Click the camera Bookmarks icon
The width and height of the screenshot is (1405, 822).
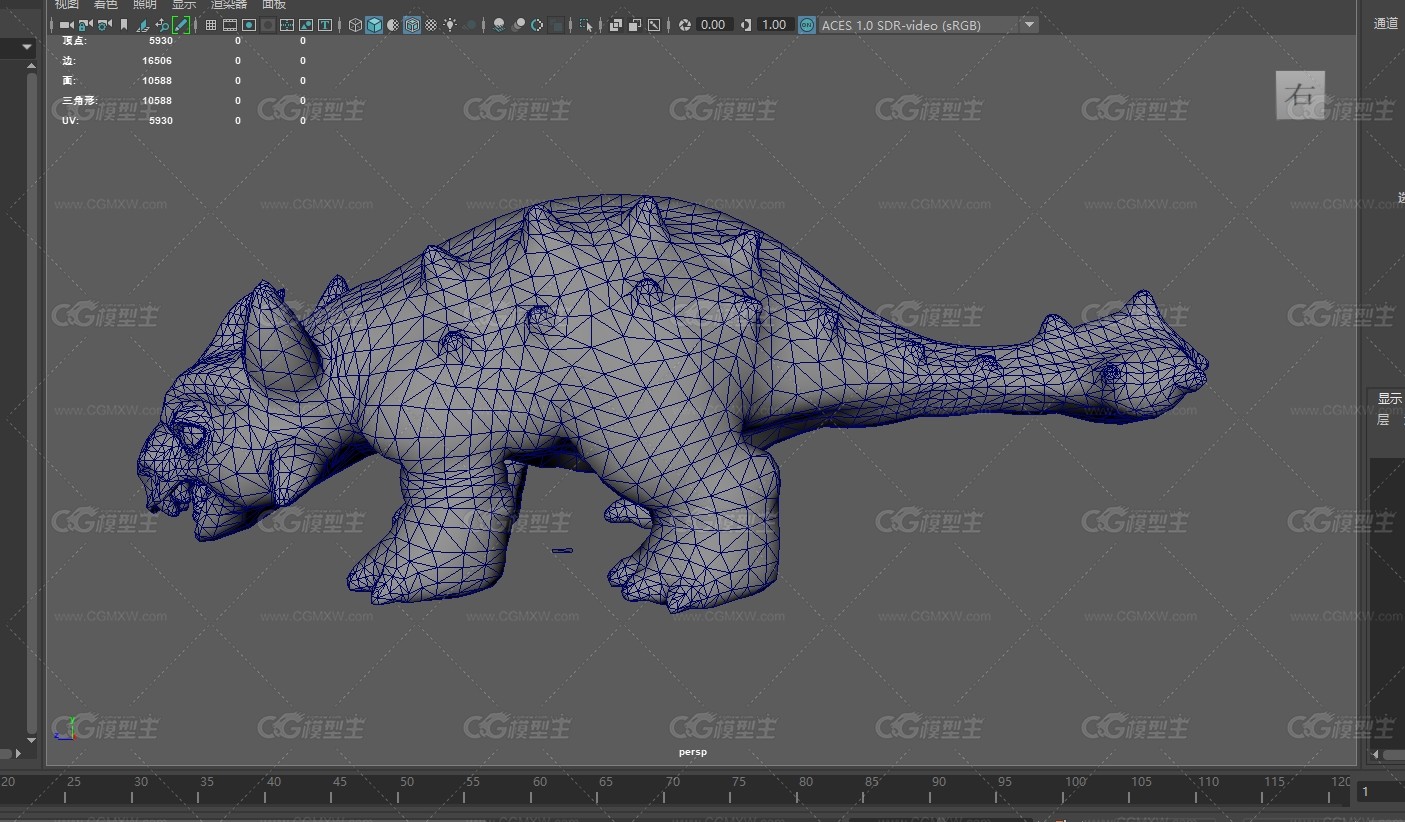coord(124,25)
